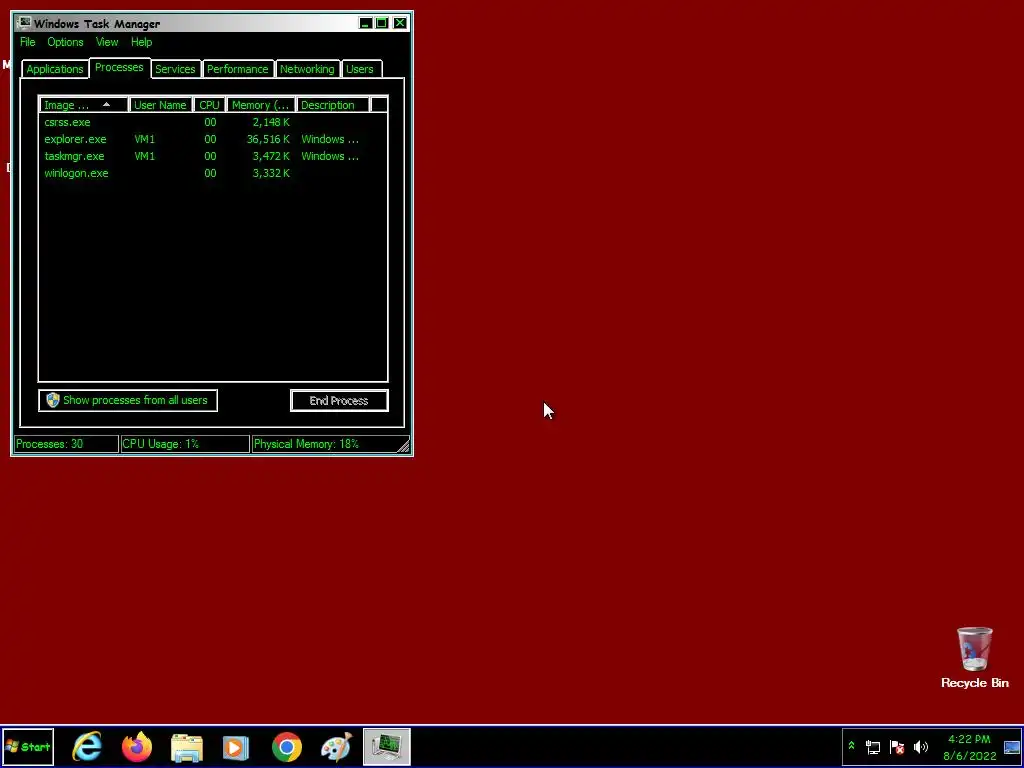Click Show processes from all users
The height and width of the screenshot is (768, 1024).
click(128, 400)
